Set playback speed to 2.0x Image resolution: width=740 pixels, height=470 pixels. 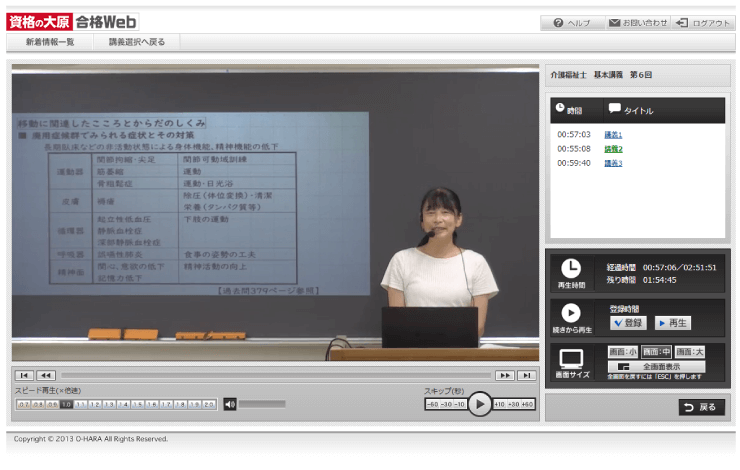209,404
